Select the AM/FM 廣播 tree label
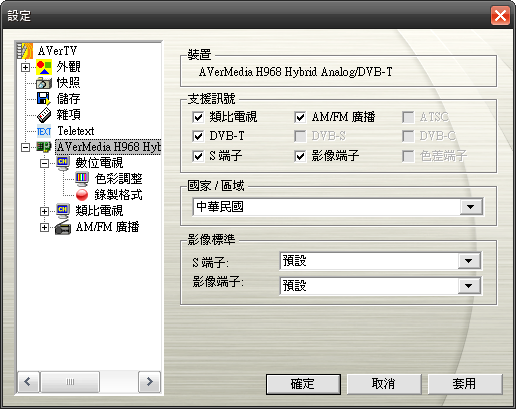The width and height of the screenshot is (516, 409). [x=107, y=227]
